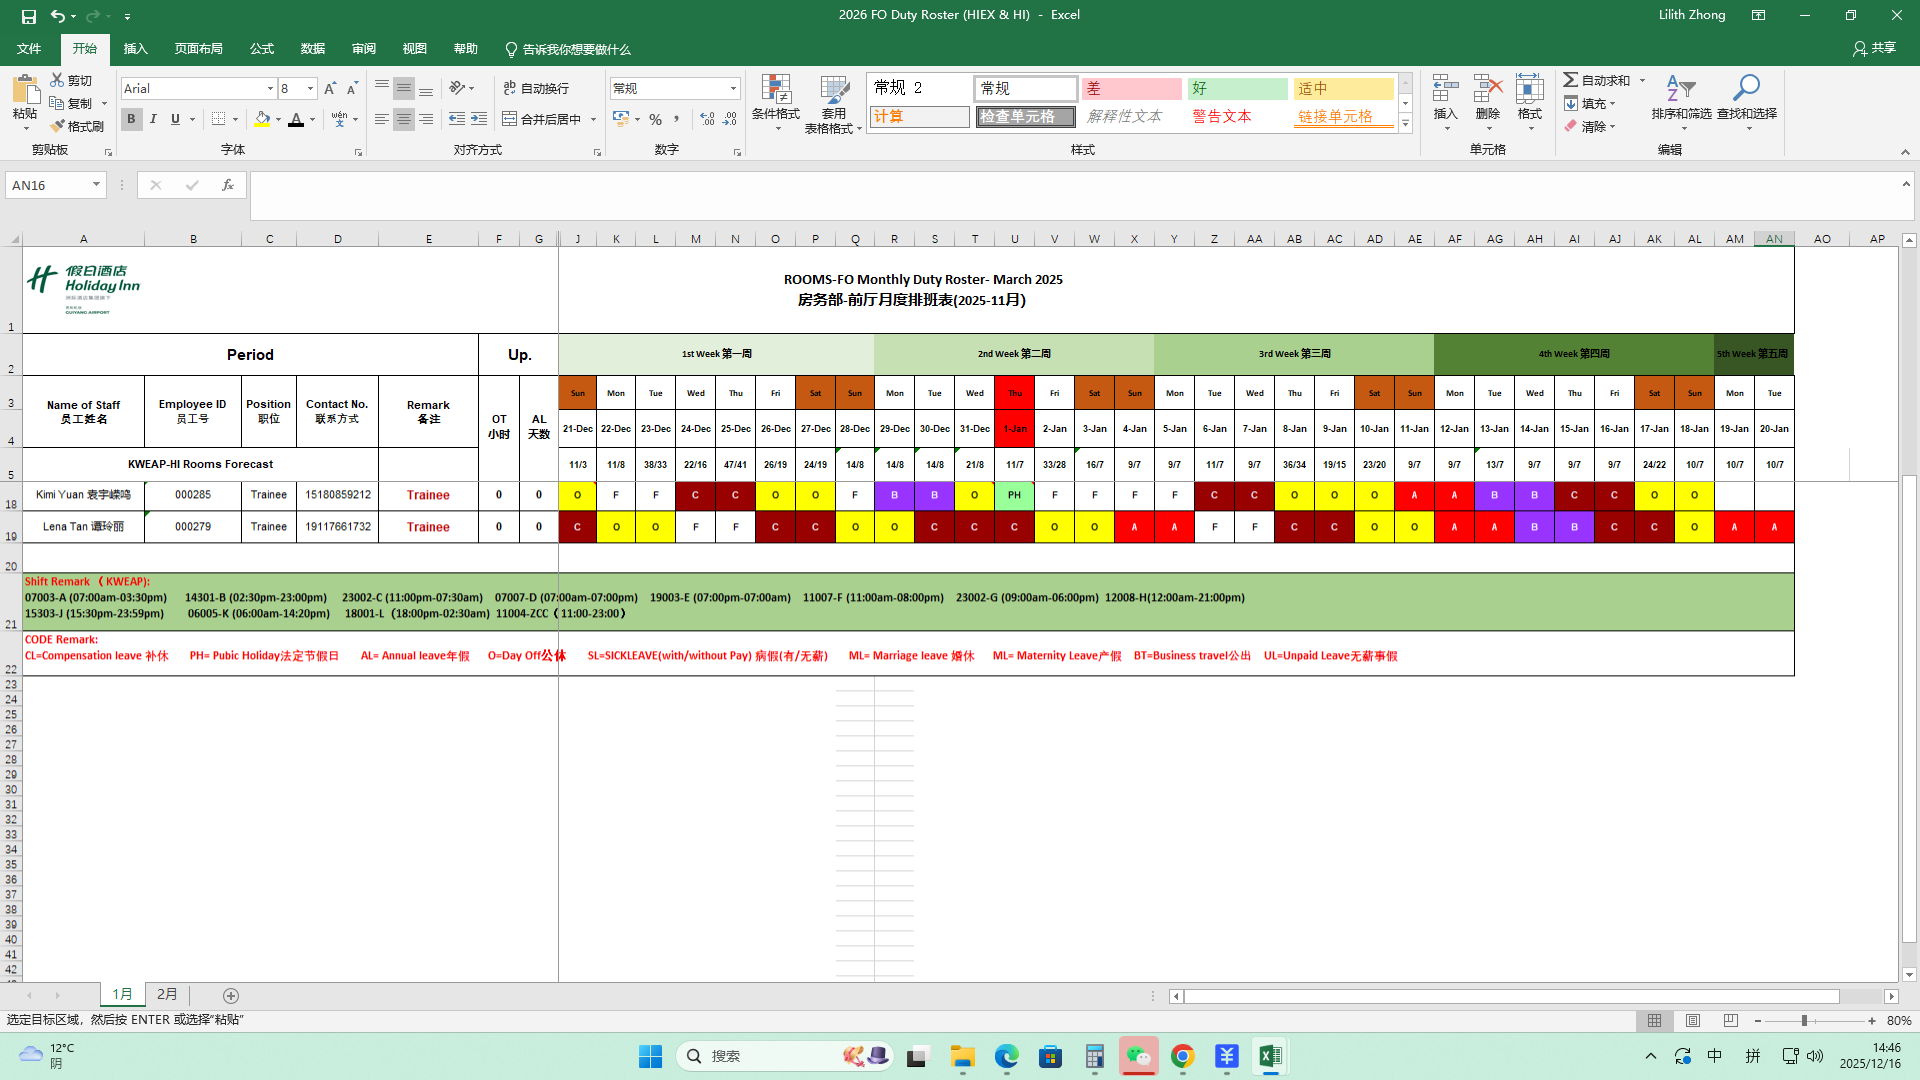The width and height of the screenshot is (1920, 1080).
Task: Click the Insert Function fx icon
Action: [228, 185]
